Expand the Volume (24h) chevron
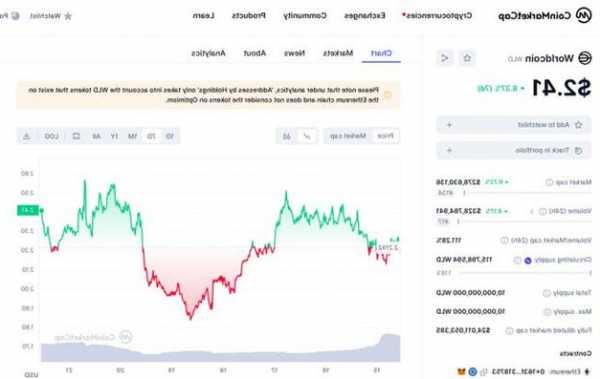The width and height of the screenshot is (600, 379). 531,211
